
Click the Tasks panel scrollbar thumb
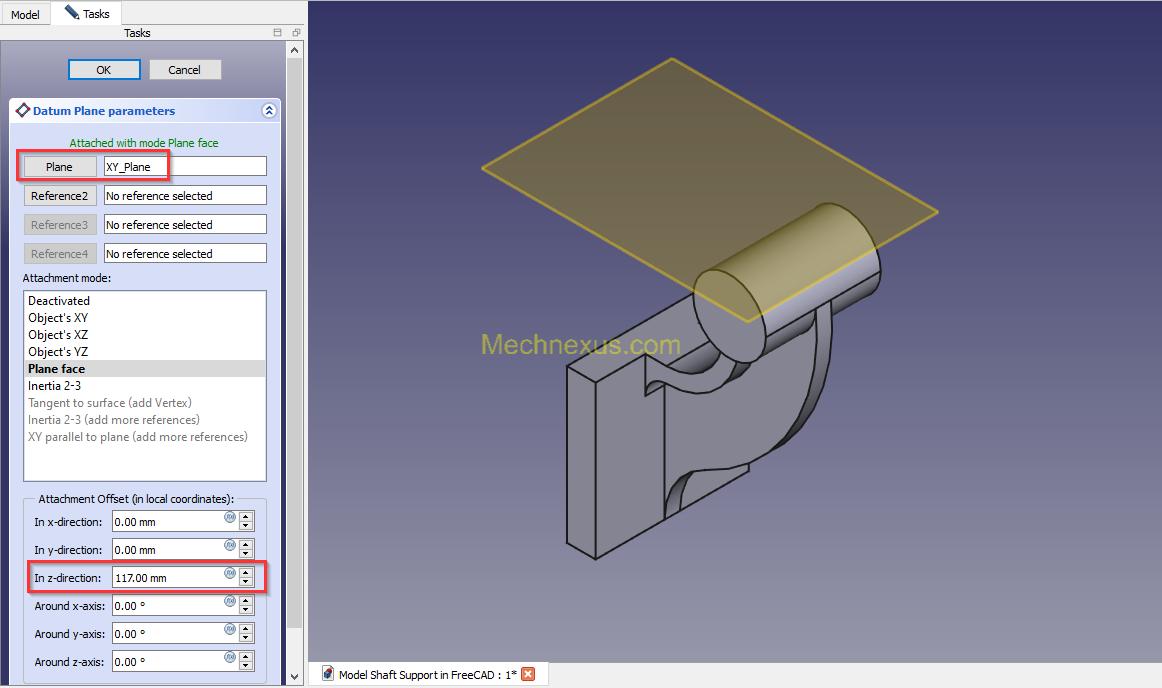pyautogui.click(x=294, y=341)
